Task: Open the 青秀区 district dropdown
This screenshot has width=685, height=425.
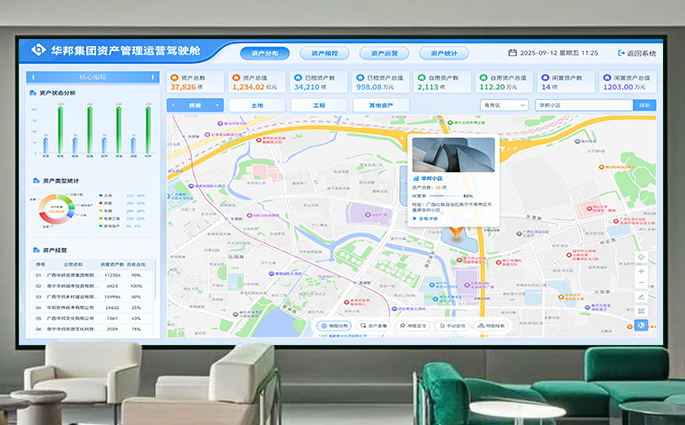Action: 504,104
